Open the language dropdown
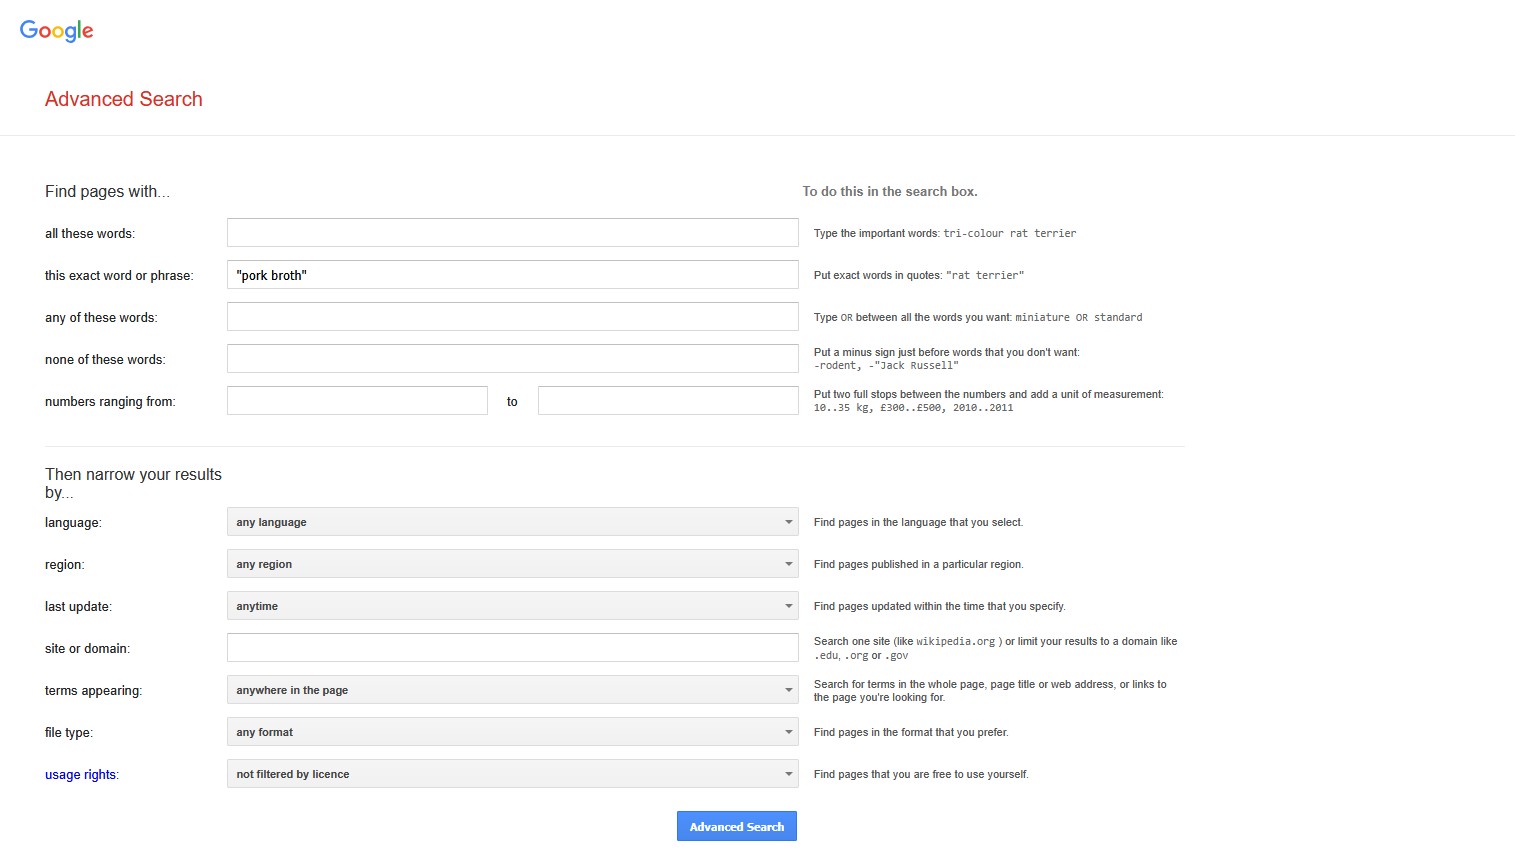Viewport: 1515px width, 854px height. tap(512, 522)
